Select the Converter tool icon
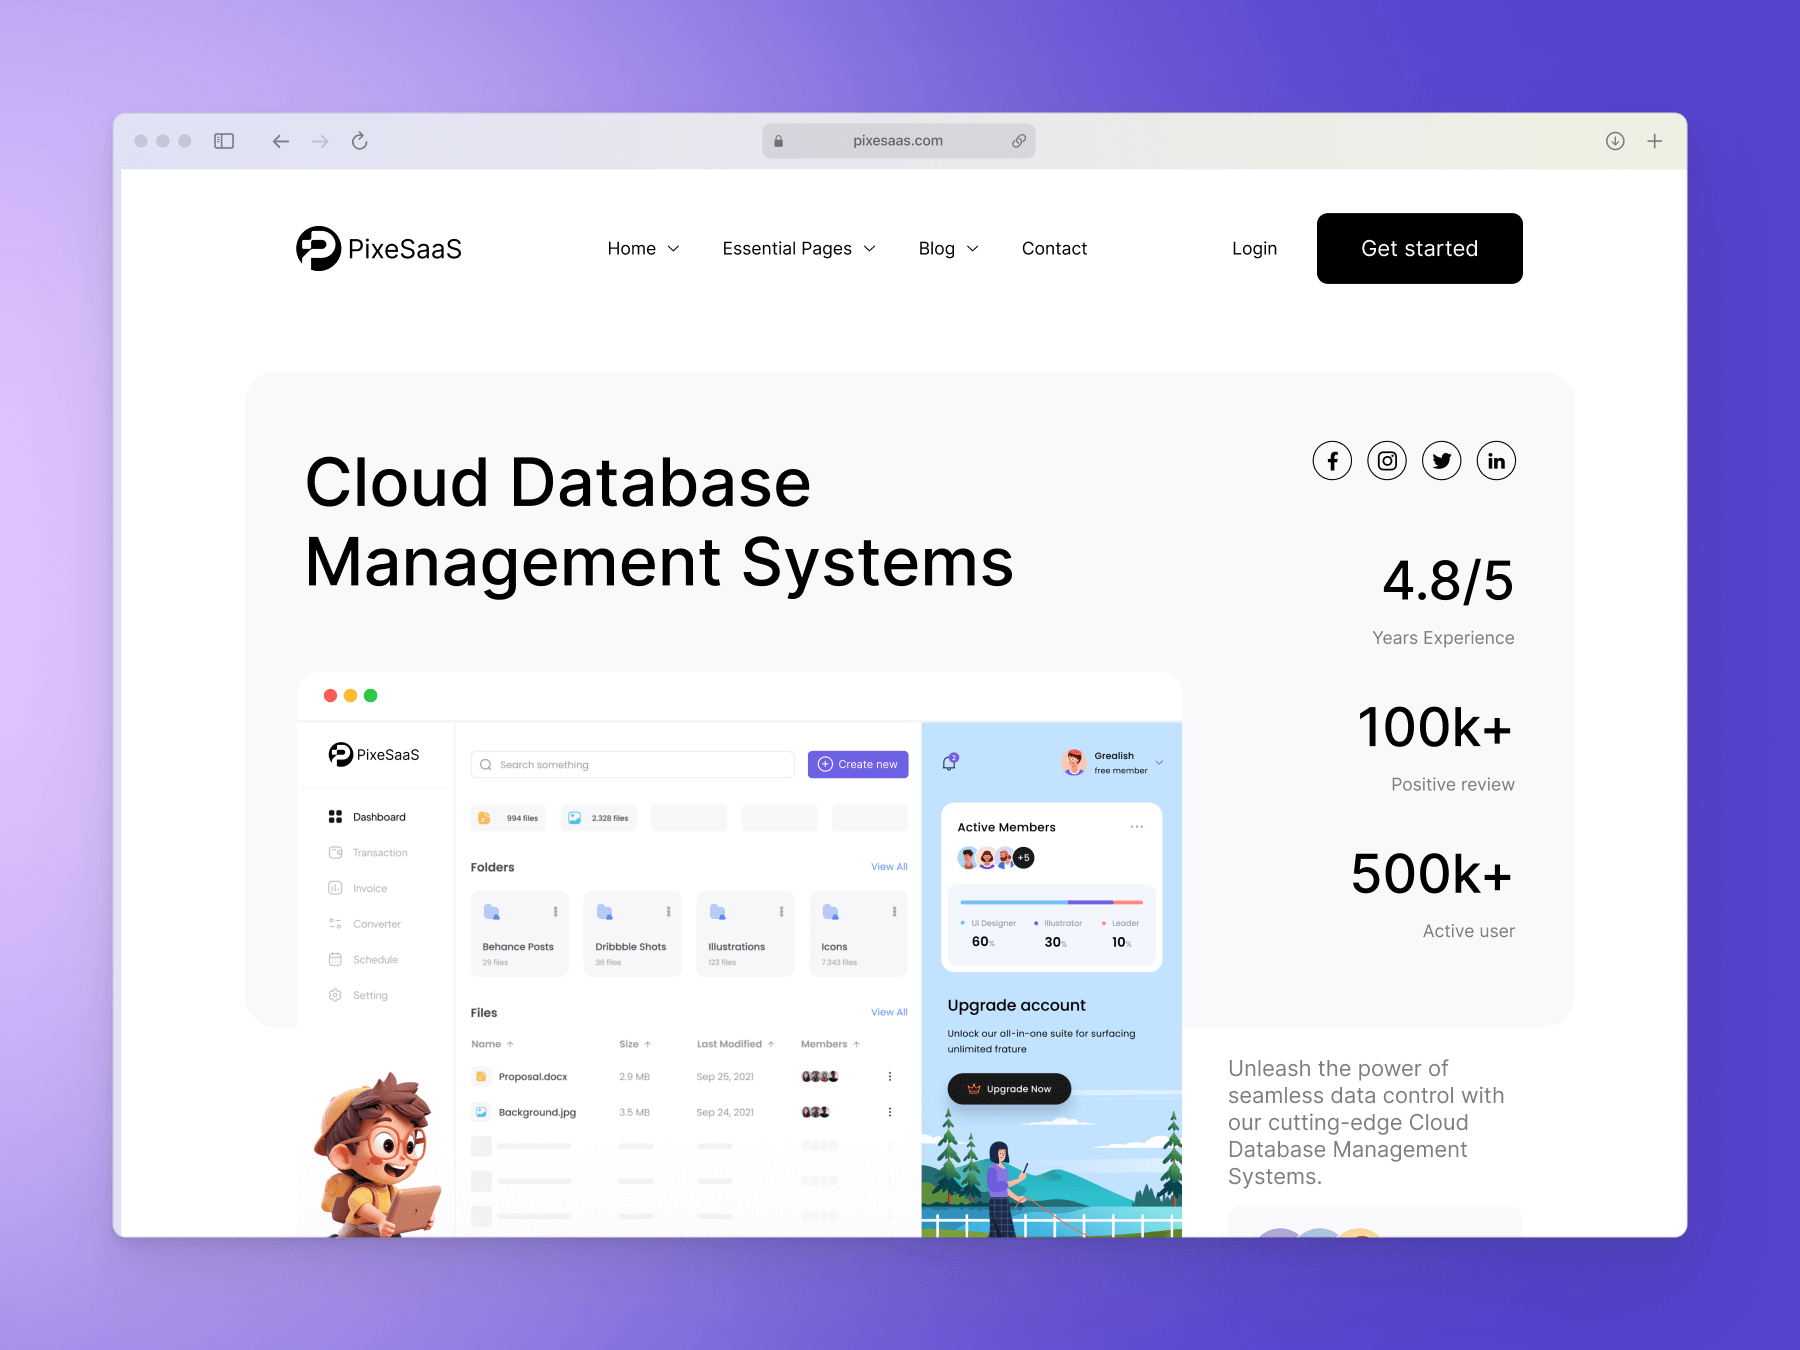This screenshot has height=1350, width=1800. tap(335, 924)
